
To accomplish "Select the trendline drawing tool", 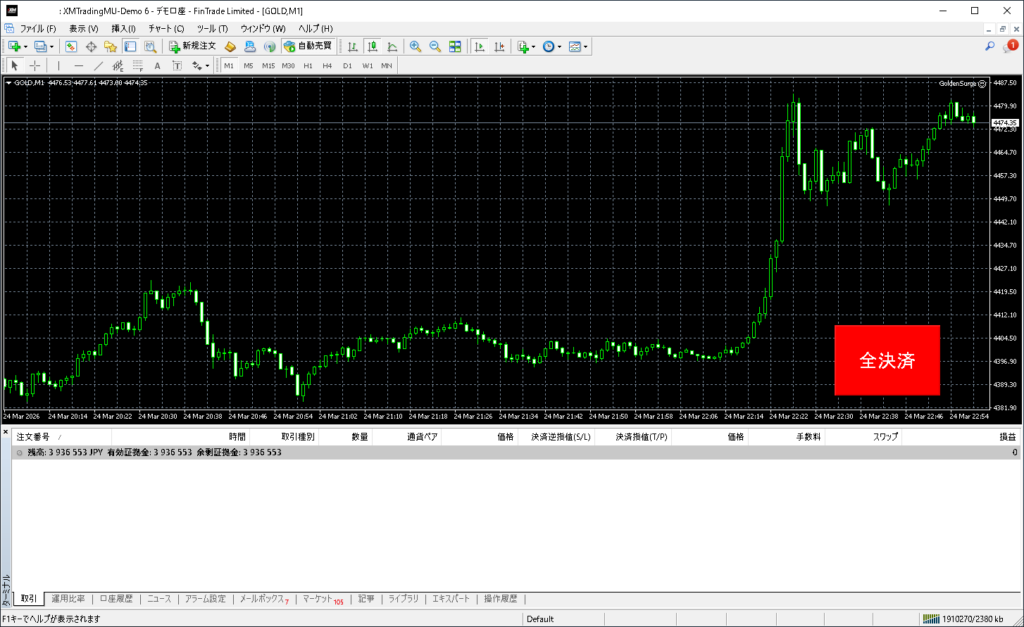I will click(98, 65).
